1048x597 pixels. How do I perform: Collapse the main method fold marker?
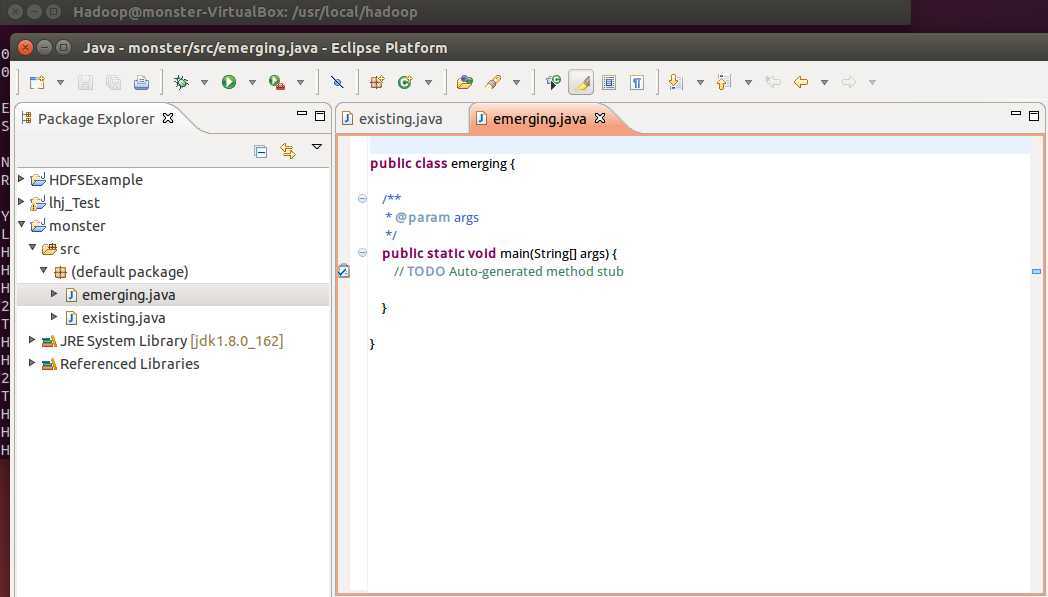point(362,253)
